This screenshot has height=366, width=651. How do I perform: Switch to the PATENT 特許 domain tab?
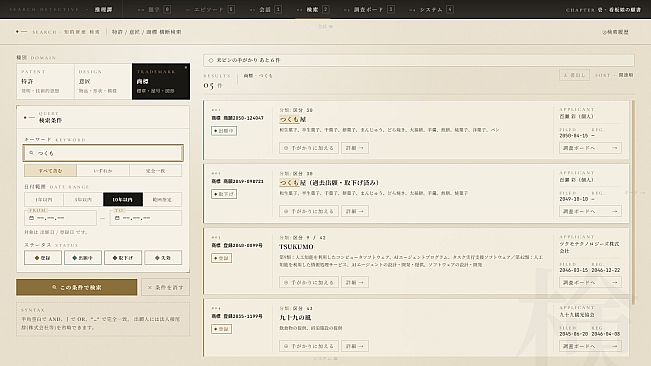click(45, 81)
